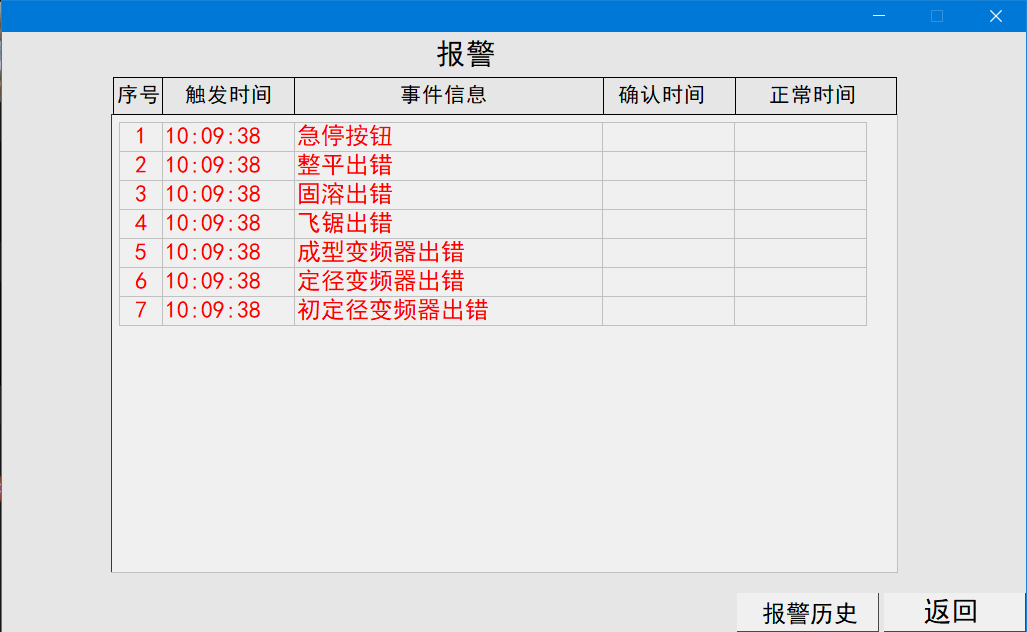
Task: Click the 事件信息 column header
Action: pyautogui.click(x=444, y=96)
